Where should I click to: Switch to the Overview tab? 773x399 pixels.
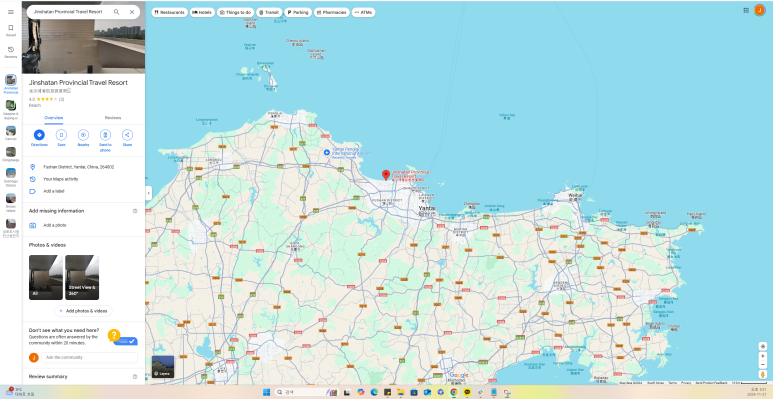54,118
